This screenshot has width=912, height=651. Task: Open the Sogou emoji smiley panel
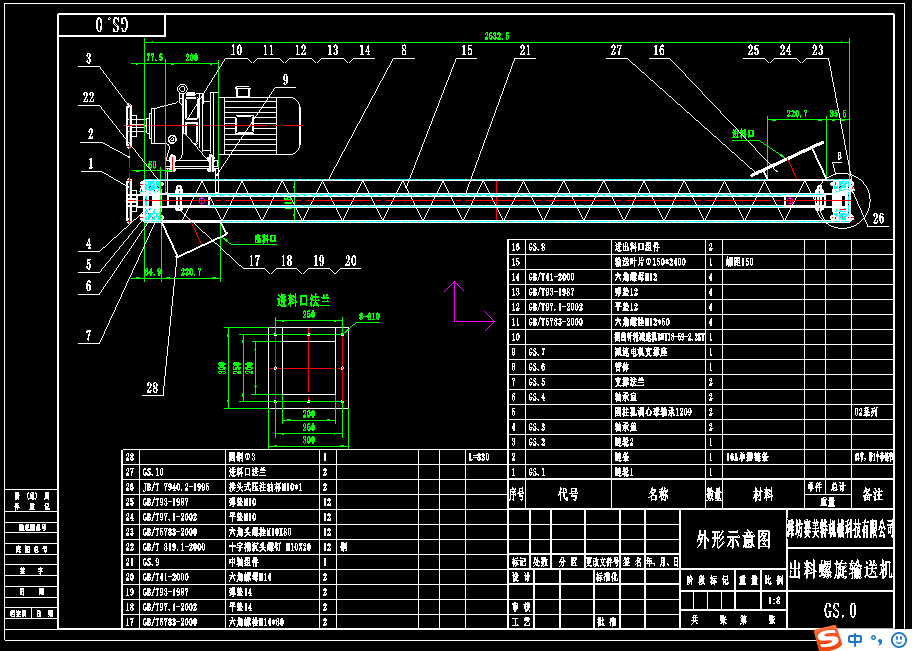tap(898, 640)
